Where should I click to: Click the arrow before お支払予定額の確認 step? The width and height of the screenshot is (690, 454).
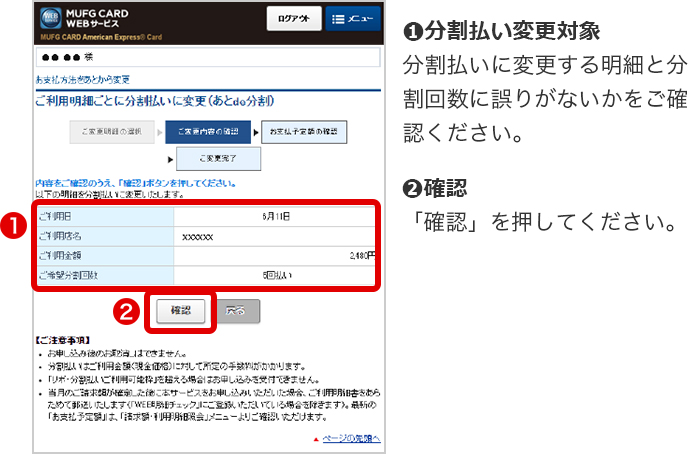pyautogui.click(x=256, y=130)
